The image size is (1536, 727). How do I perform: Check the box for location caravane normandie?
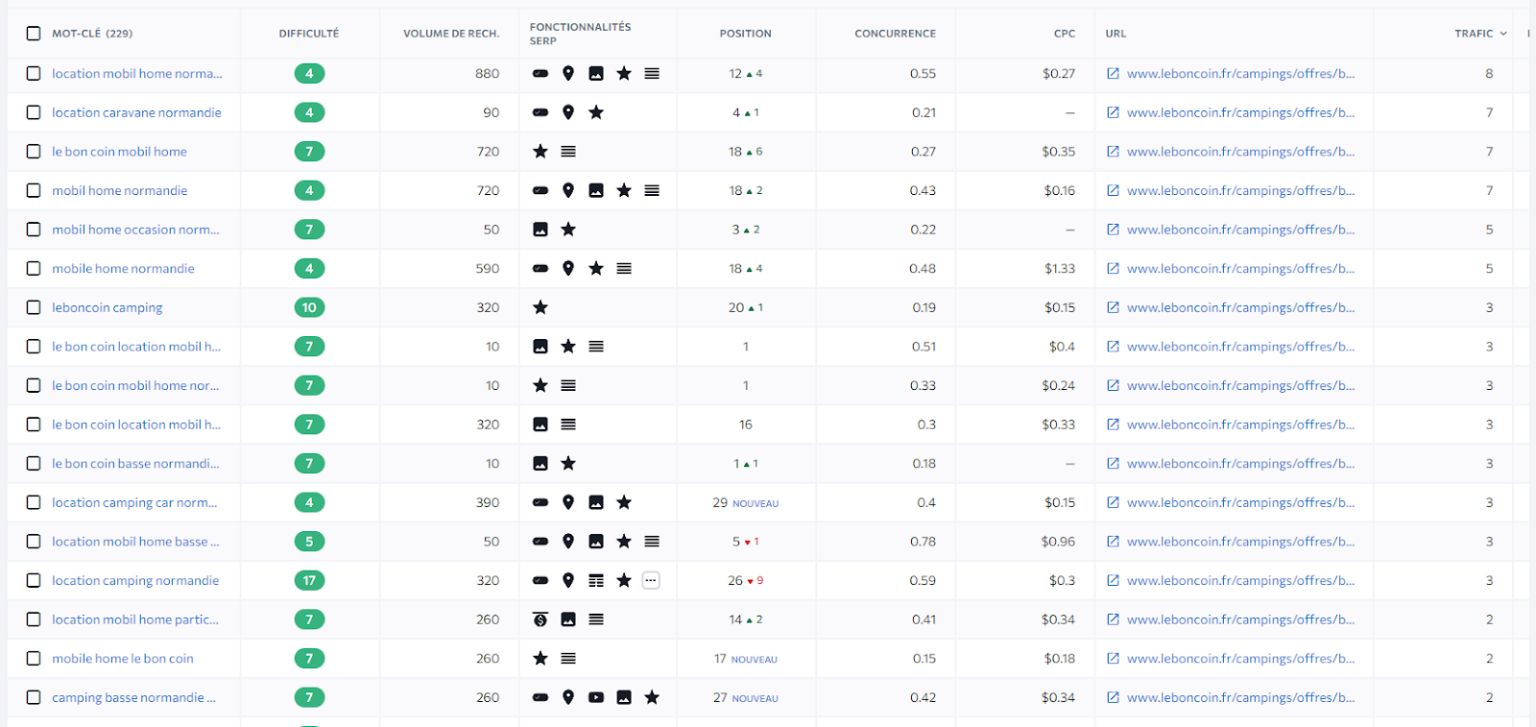click(x=34, y=113)
